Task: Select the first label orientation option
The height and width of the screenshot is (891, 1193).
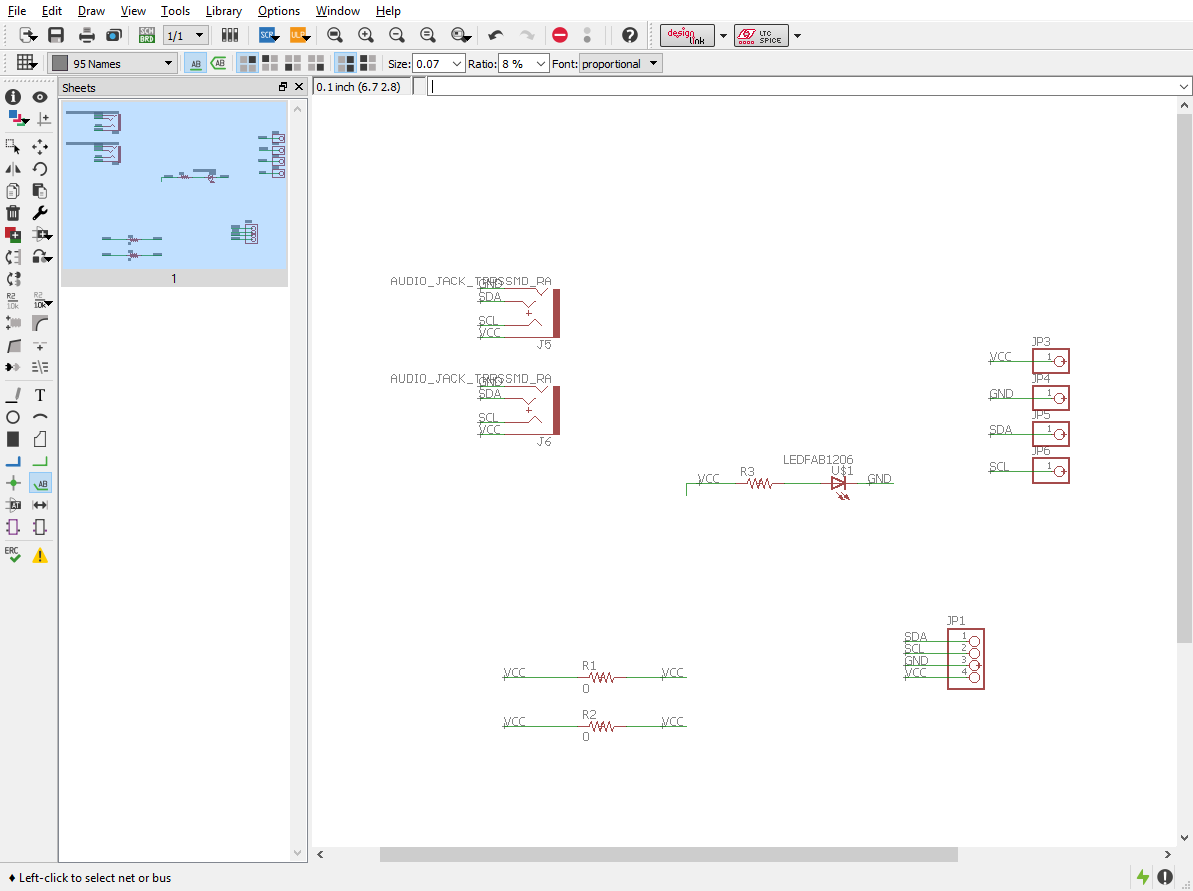Action: [x=248, y=64]
